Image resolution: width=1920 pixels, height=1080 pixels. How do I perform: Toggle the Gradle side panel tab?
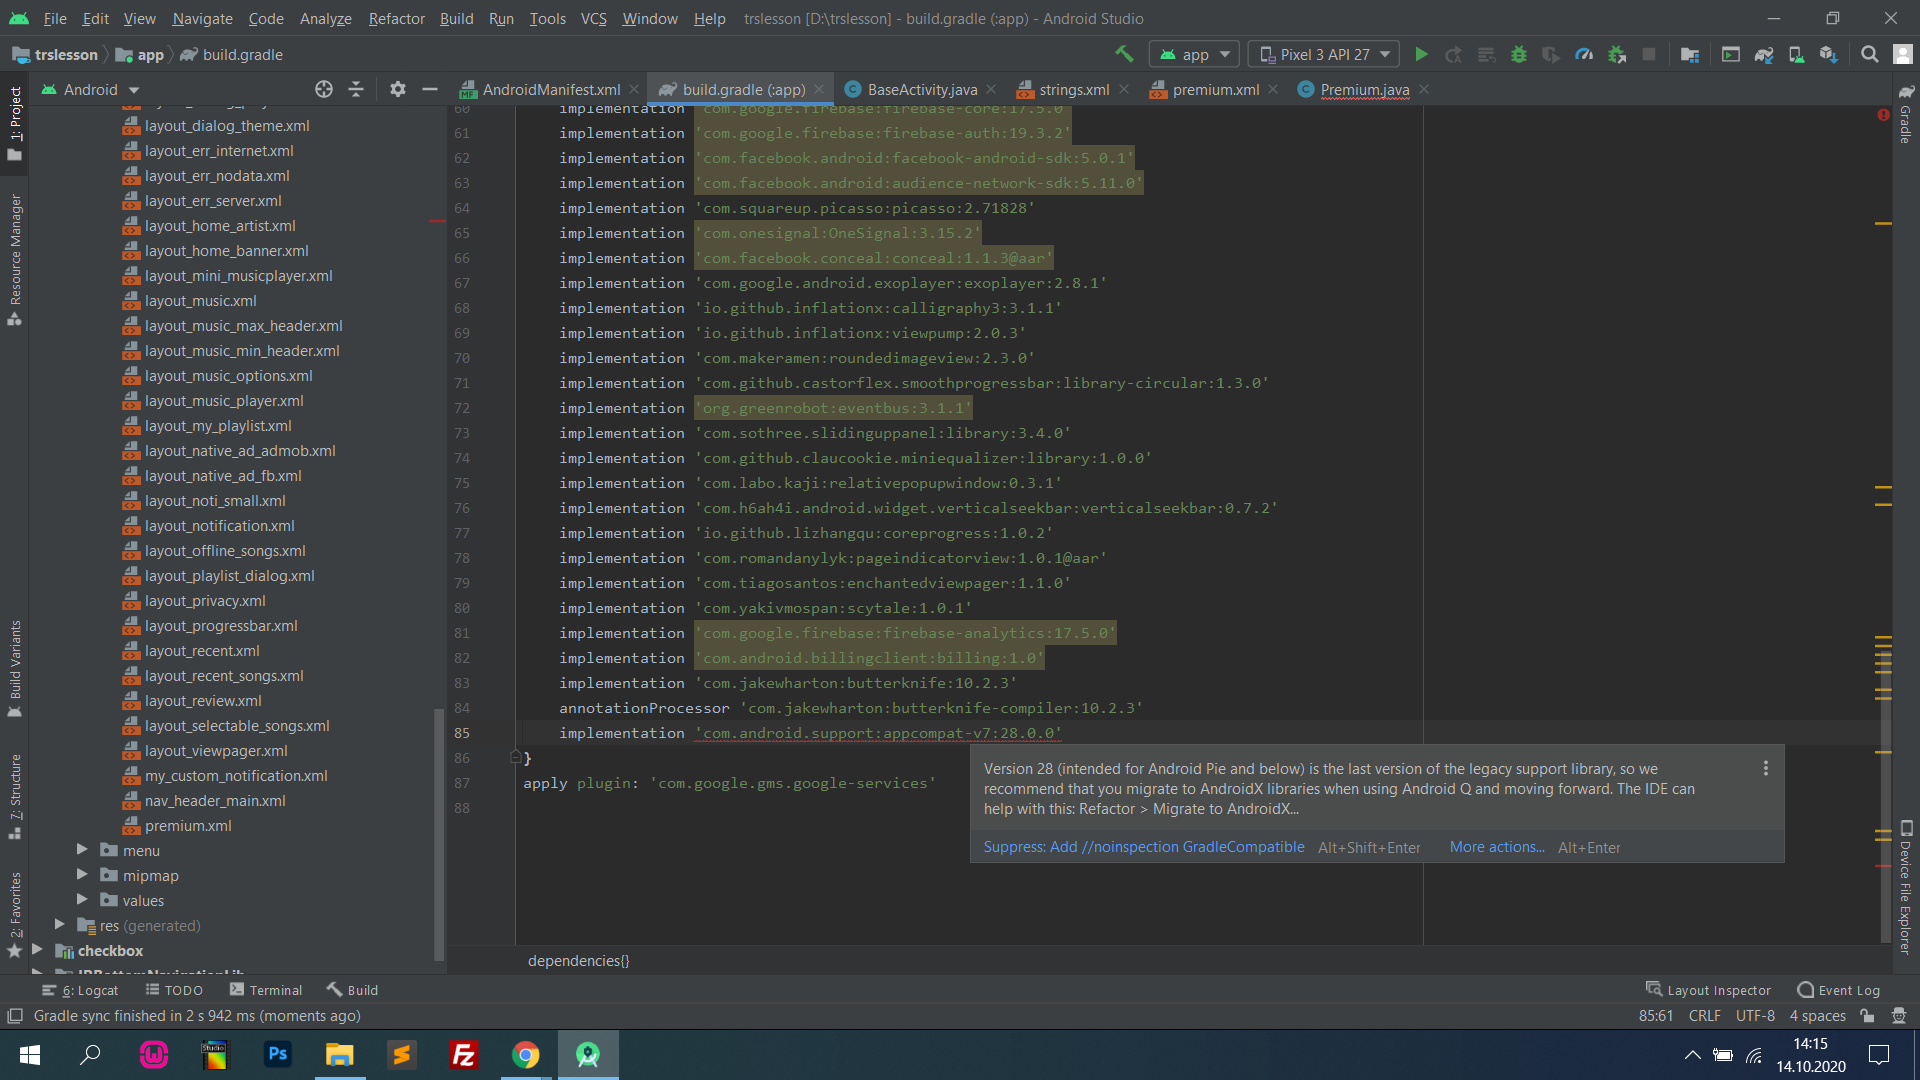(x=1906, y=114)
